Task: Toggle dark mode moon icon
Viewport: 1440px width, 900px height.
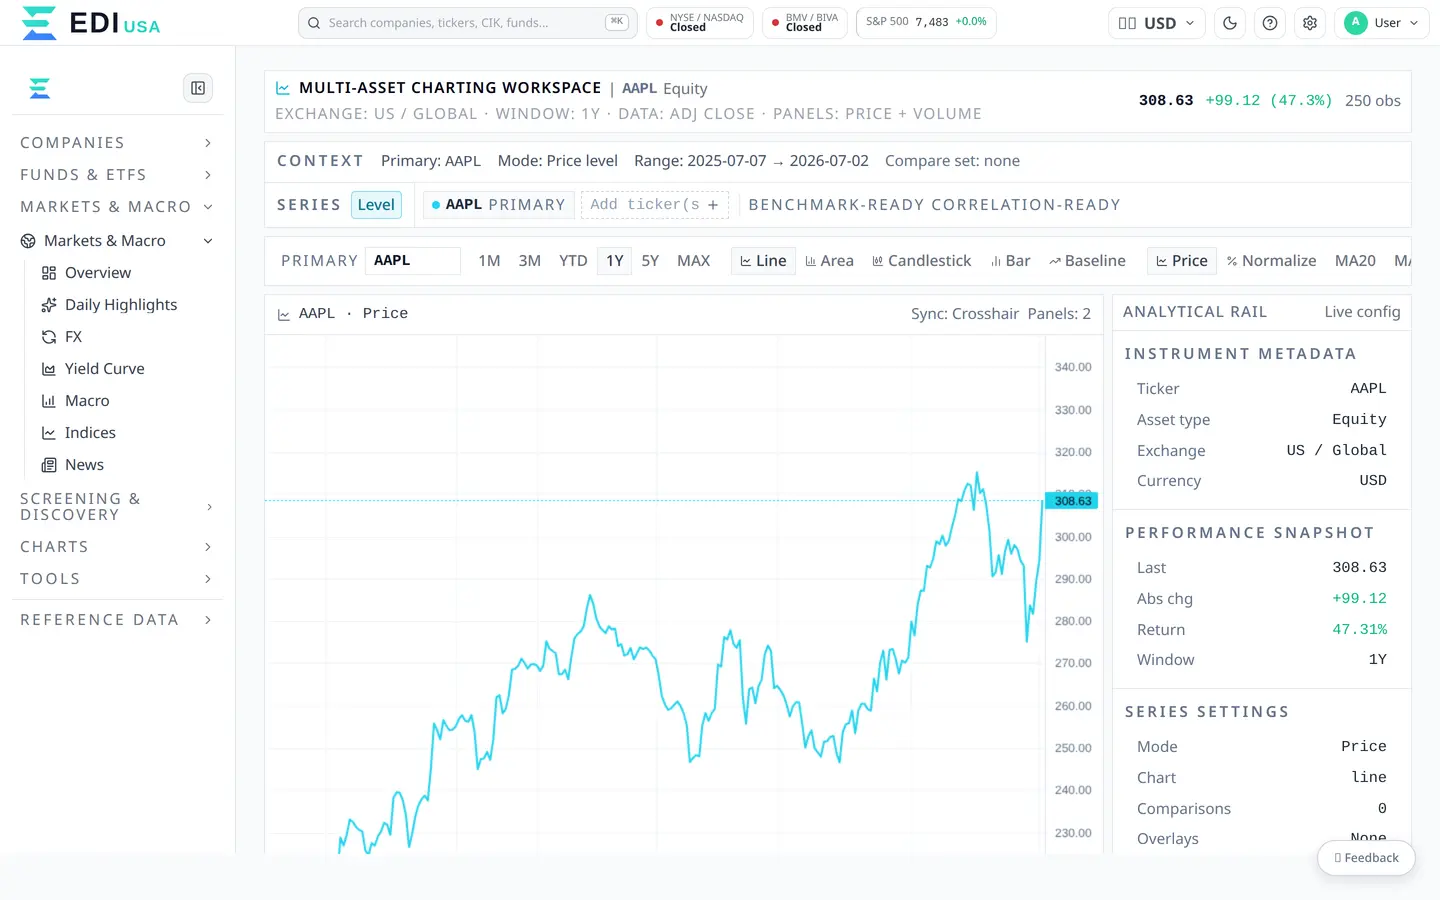Action: click(x=1230, y=23)
